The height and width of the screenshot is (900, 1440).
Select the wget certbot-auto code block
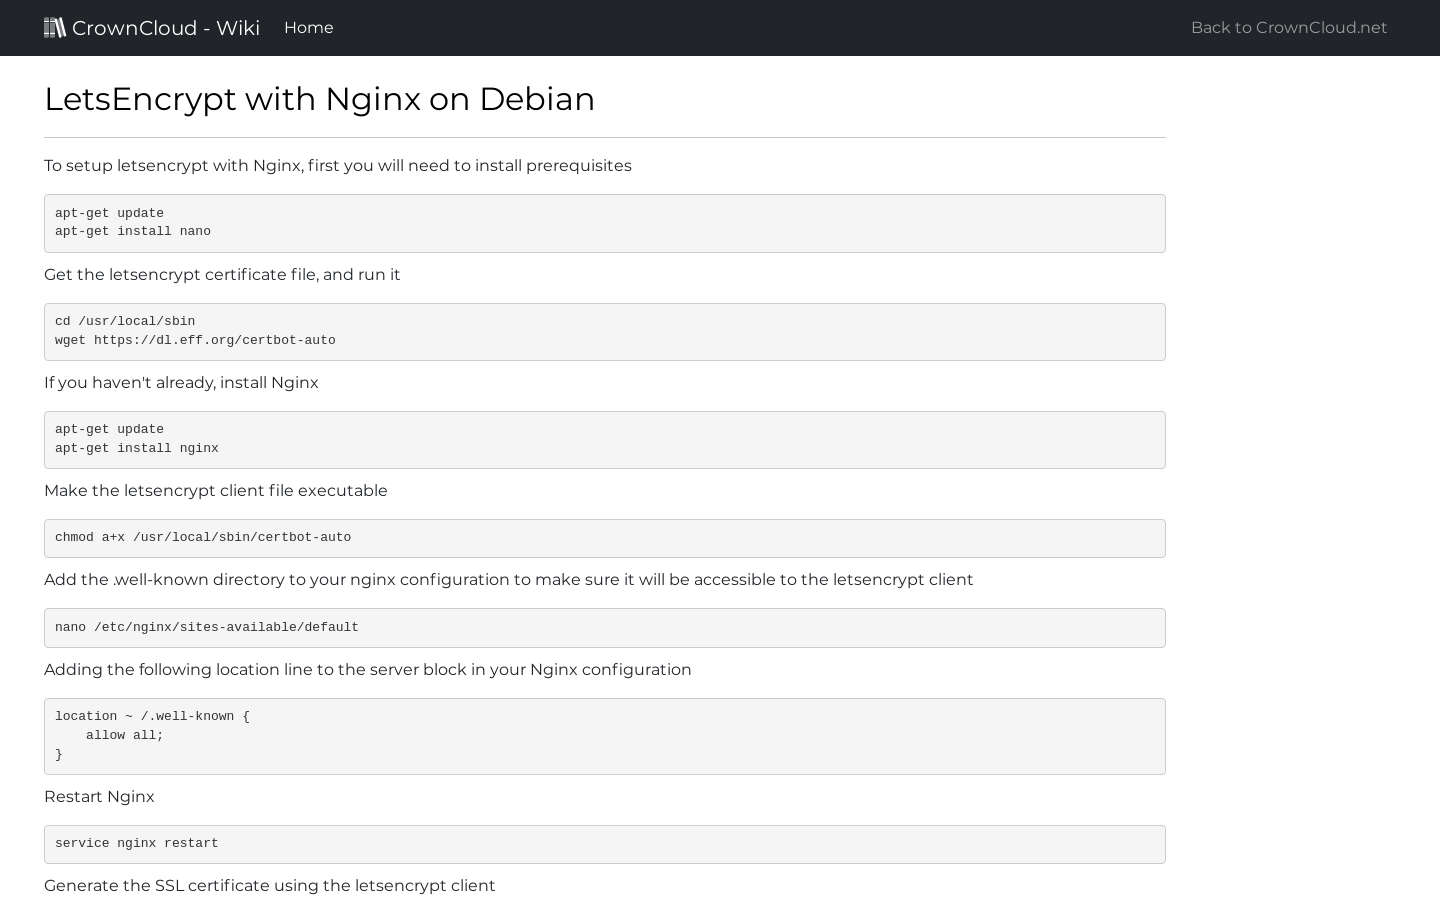click(x=604, y=331)
